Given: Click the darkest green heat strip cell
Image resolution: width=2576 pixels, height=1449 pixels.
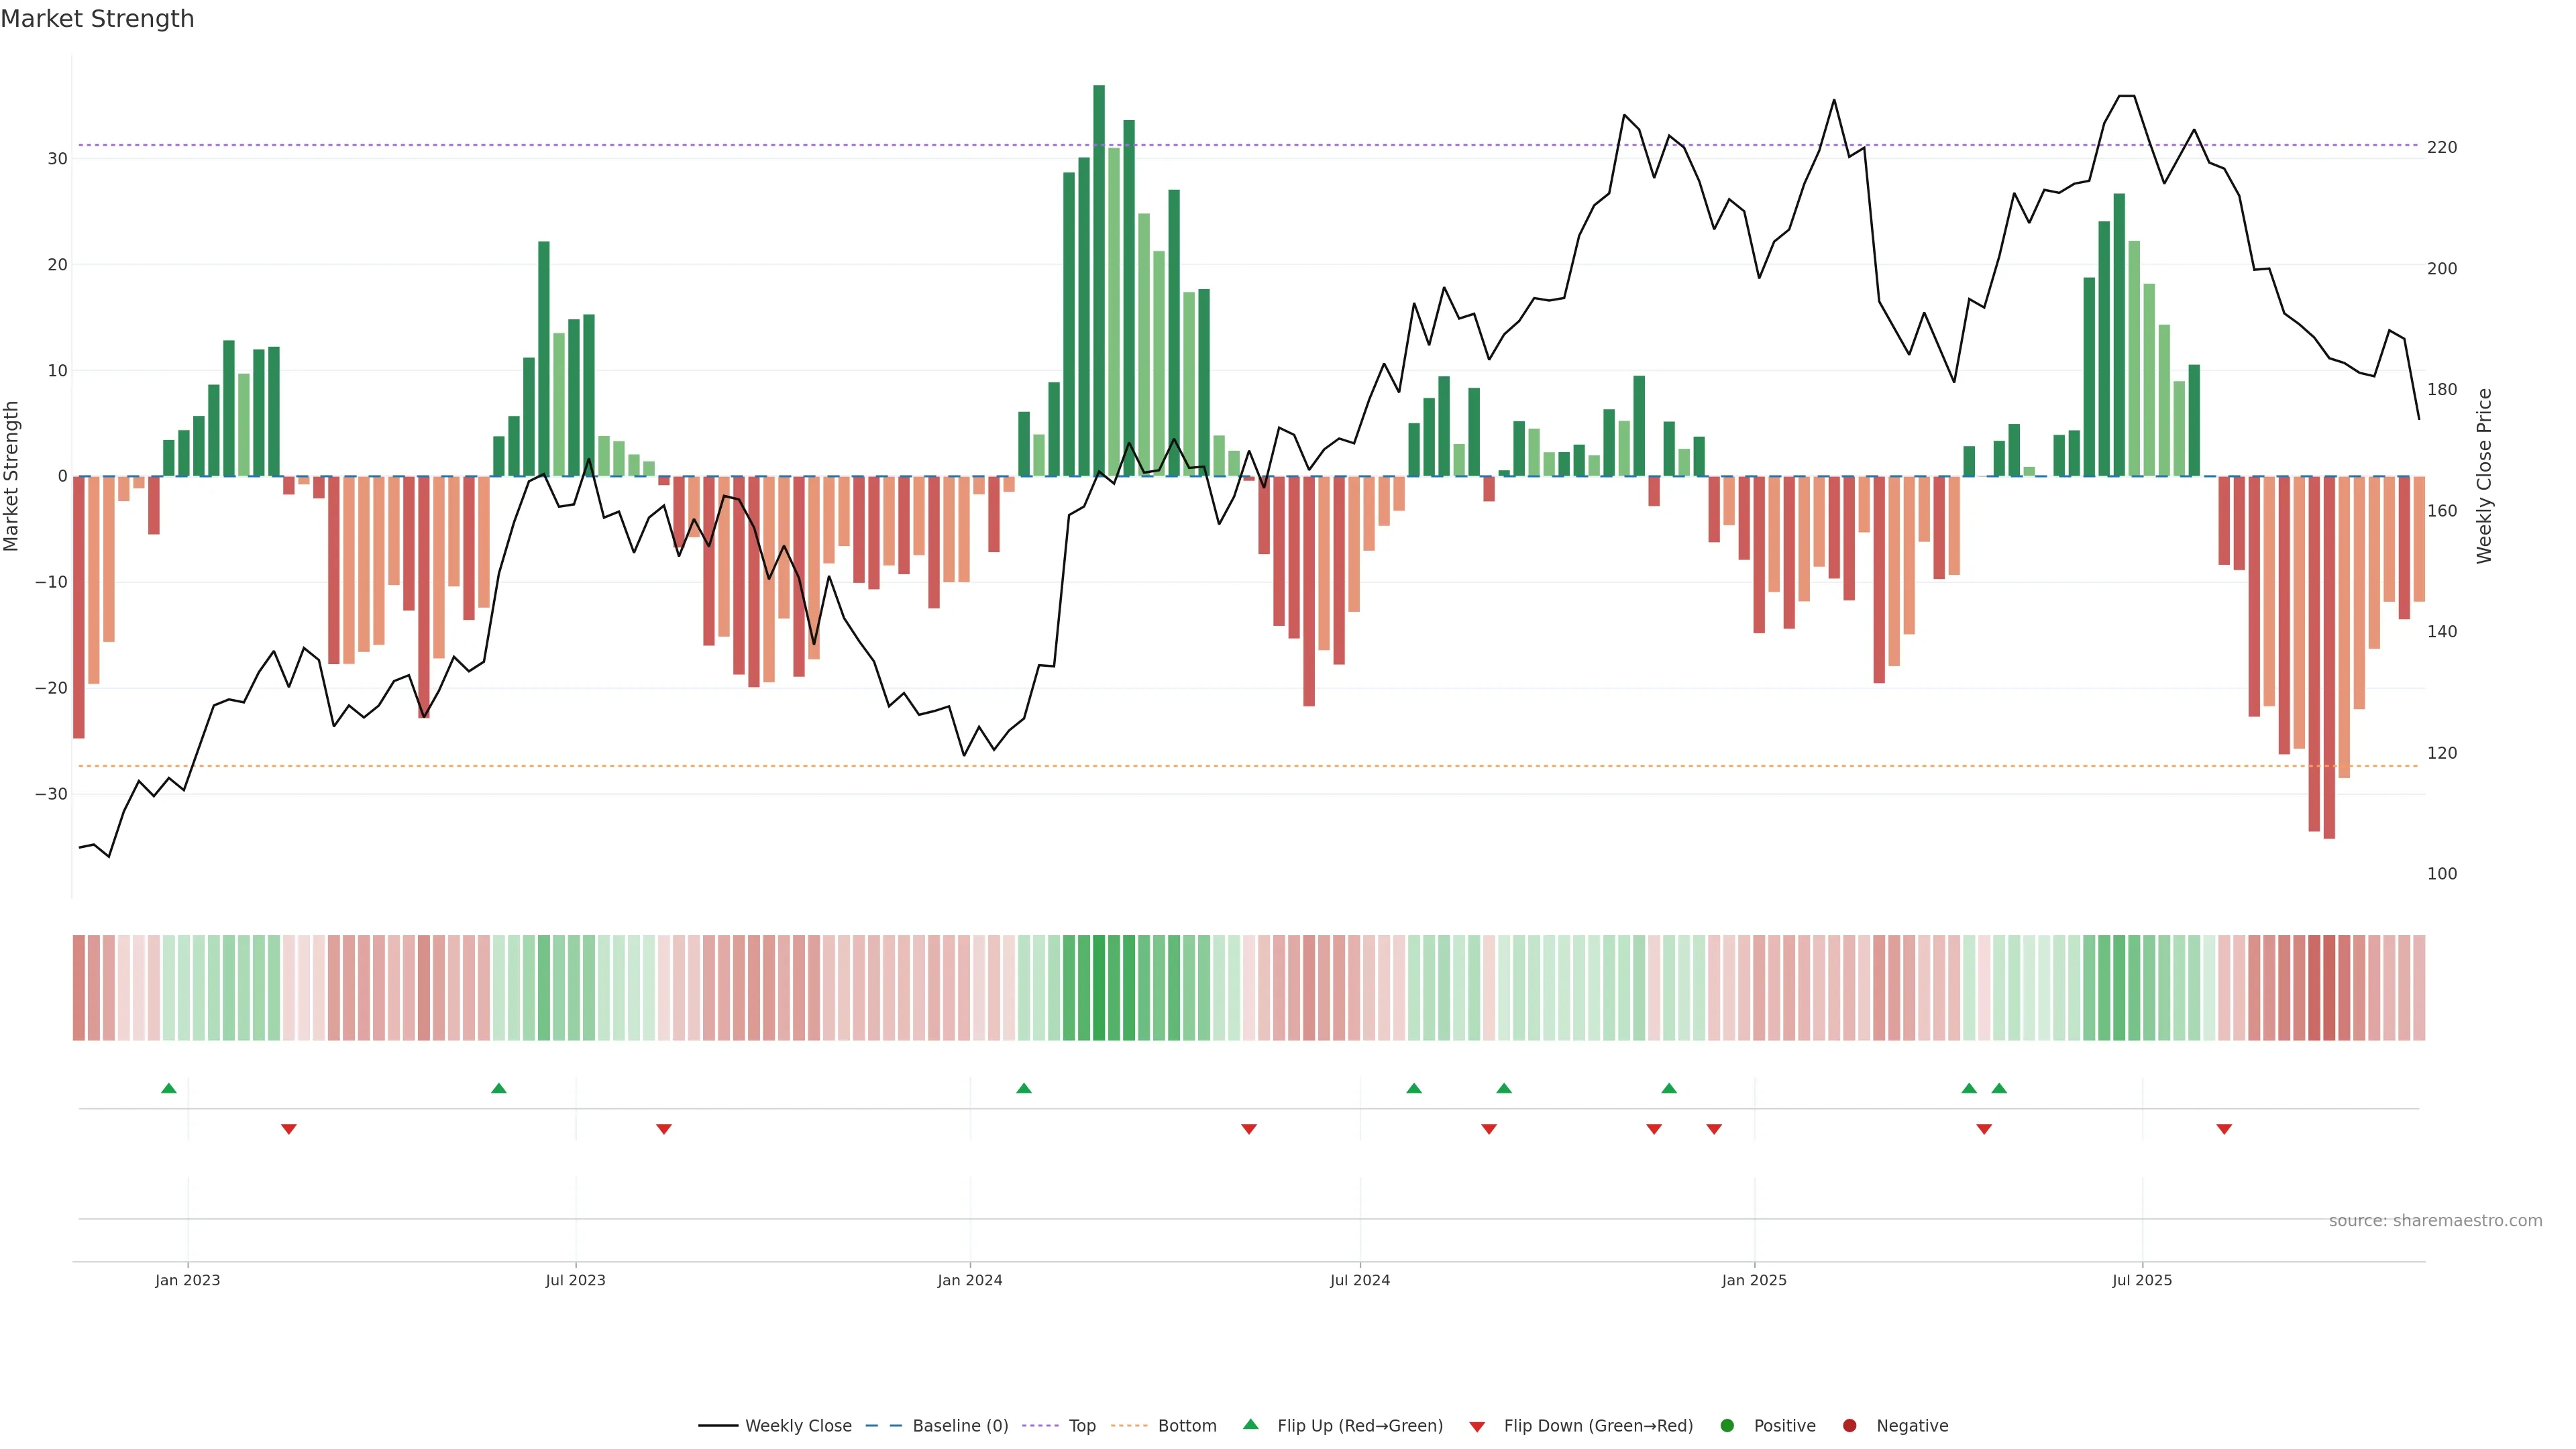Looking at the screenshot, I should click(1099, 988).
